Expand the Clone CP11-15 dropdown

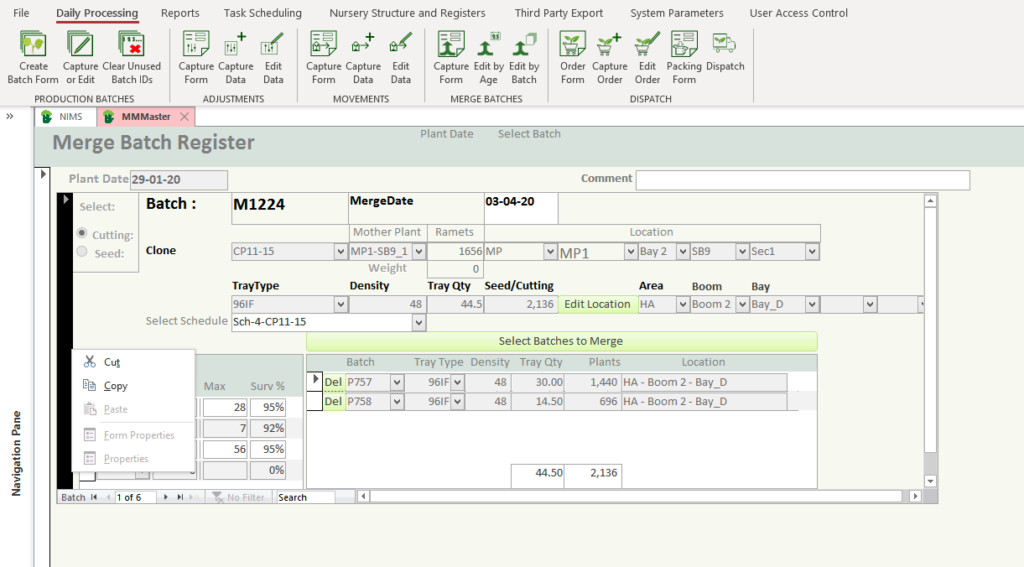coord(340,252)
